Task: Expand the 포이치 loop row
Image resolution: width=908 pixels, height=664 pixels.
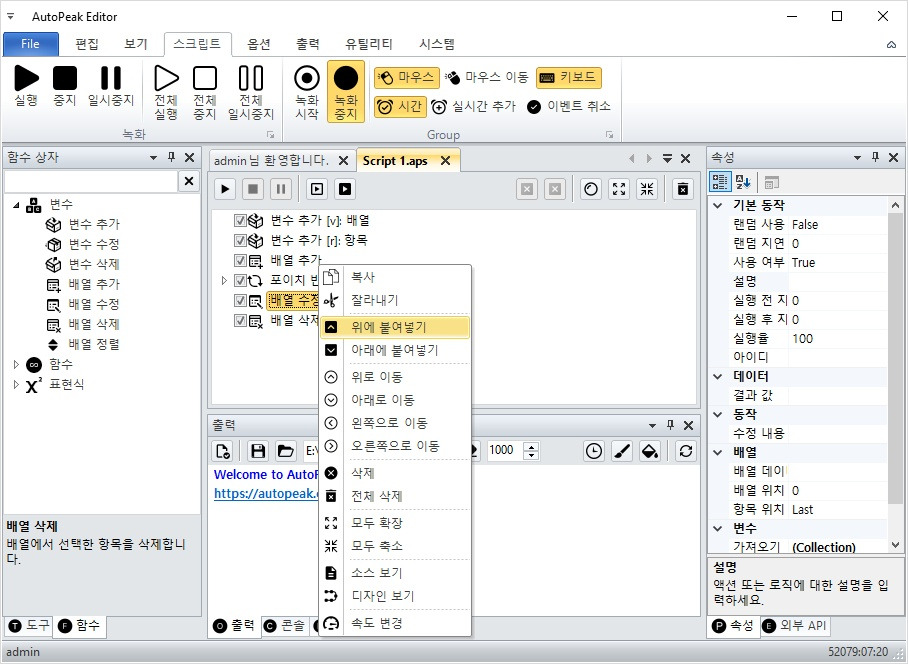Action: click(224, 281)
